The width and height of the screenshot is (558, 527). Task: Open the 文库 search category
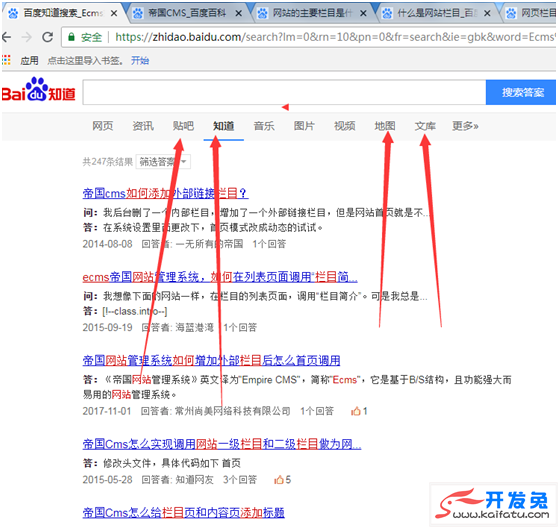(x=425, y=126)
